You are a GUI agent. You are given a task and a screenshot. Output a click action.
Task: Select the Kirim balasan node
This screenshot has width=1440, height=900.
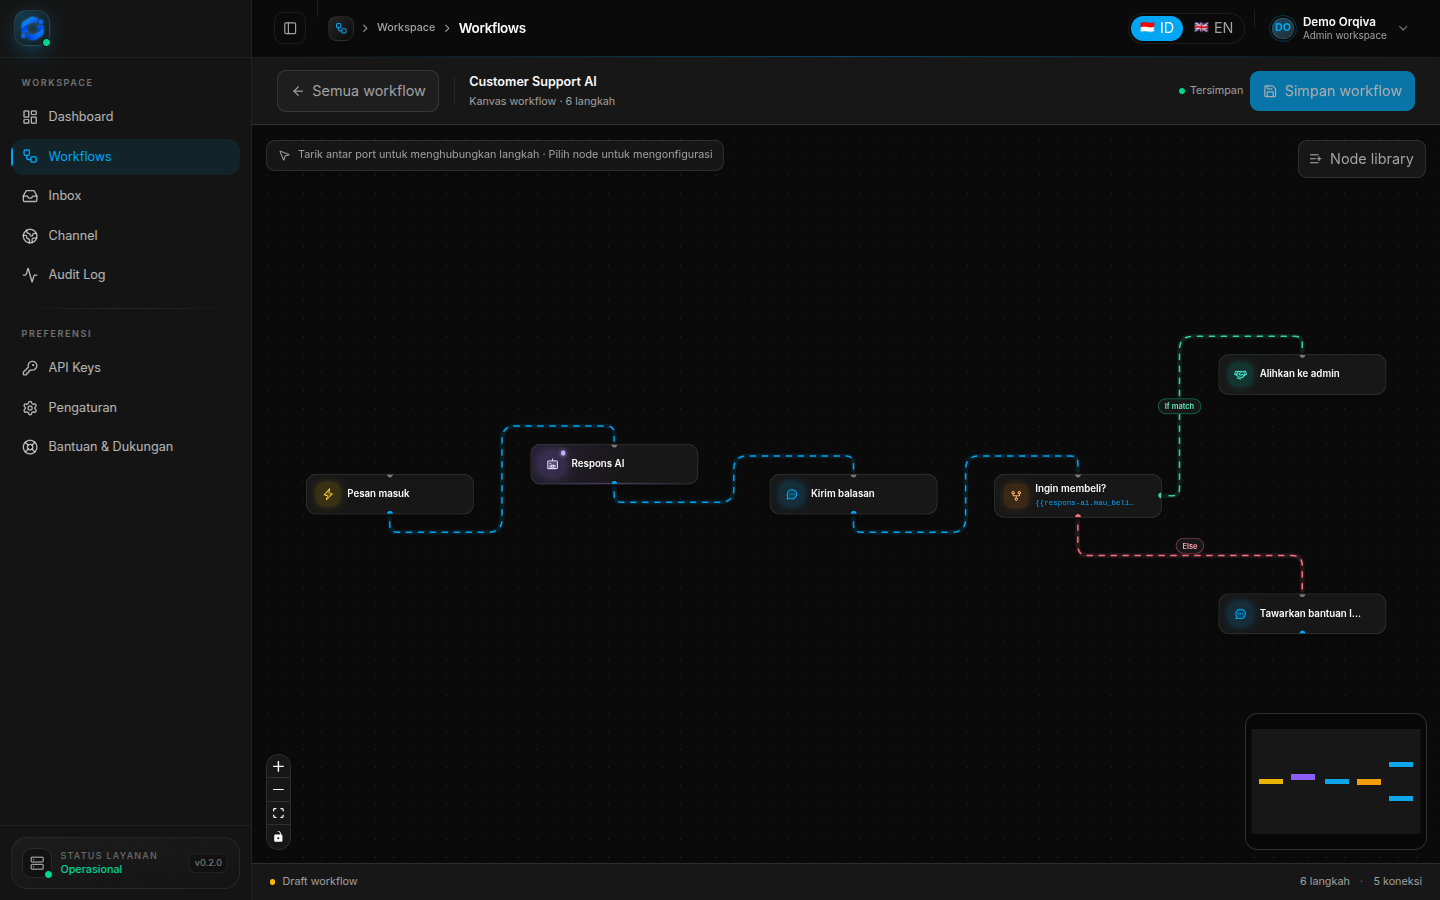(853, 494)
